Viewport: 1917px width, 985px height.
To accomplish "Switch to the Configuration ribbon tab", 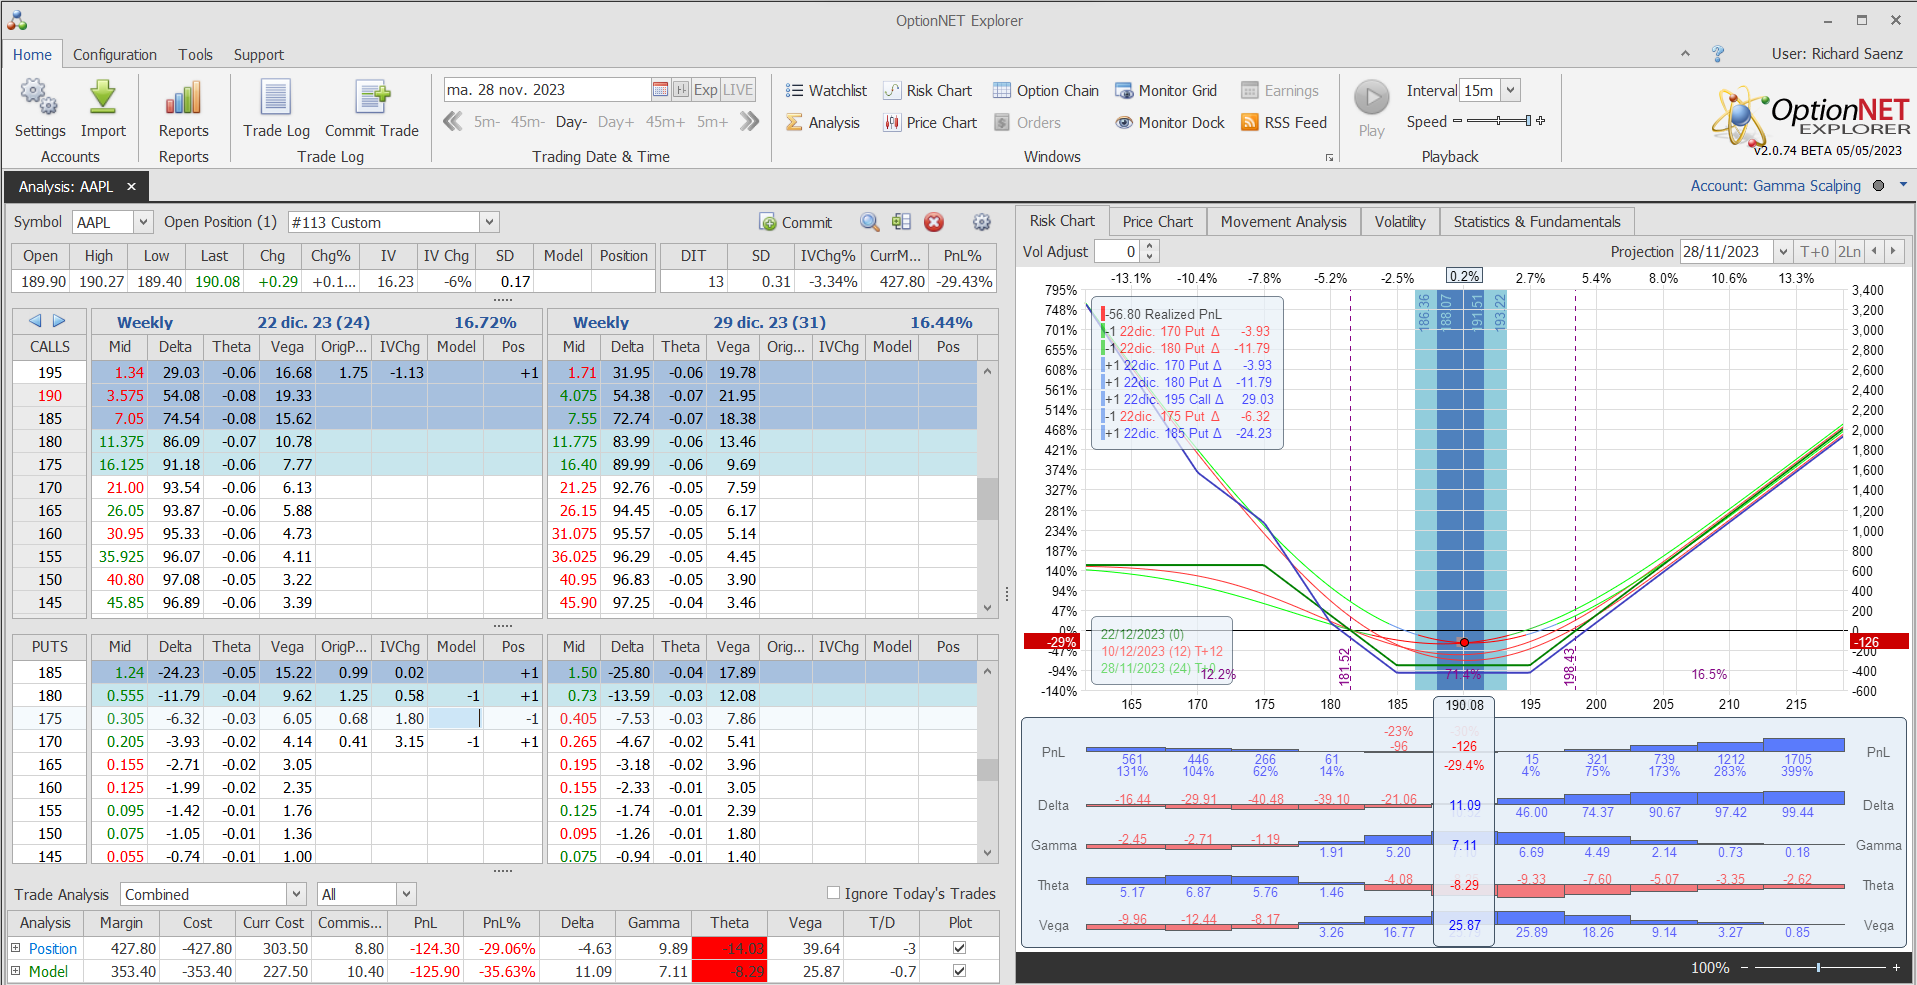I will [115, 55].
